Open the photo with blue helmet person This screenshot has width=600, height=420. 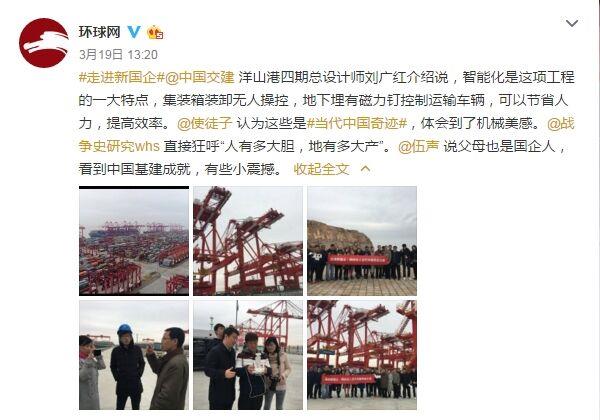pos(134,355)
